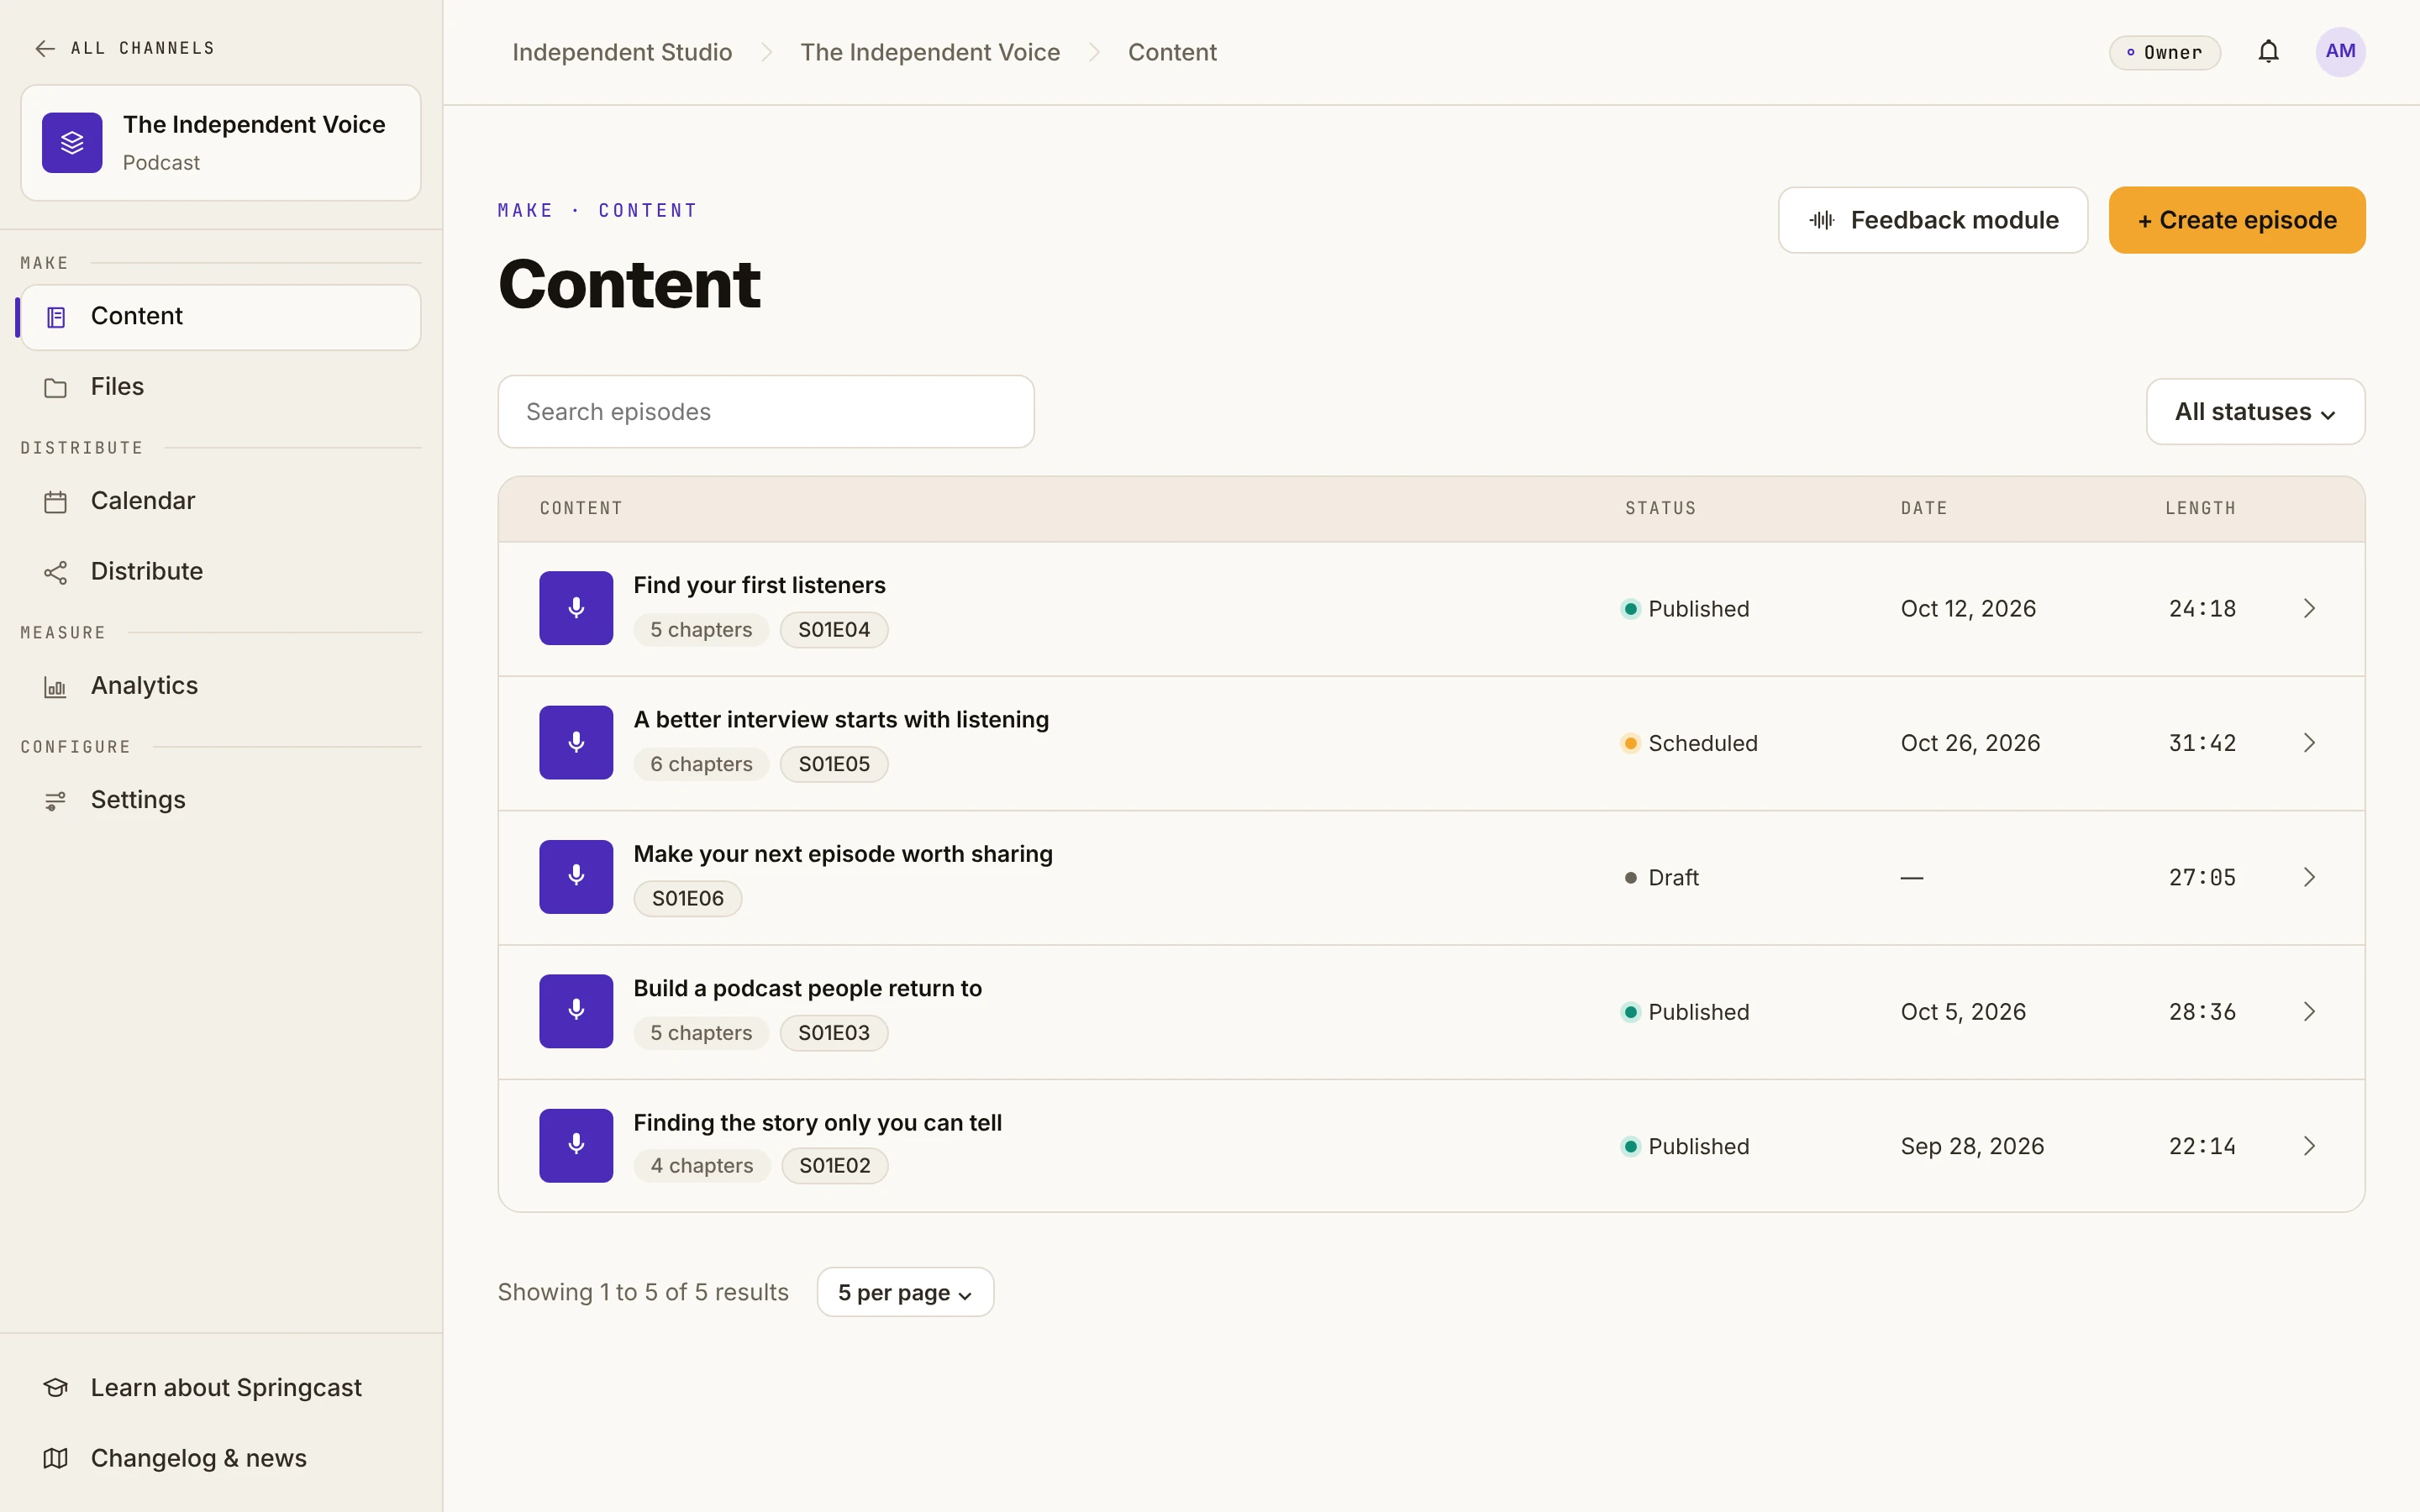
Task: Expand the All statuses filter dropdown
Action: (2255, 412)
